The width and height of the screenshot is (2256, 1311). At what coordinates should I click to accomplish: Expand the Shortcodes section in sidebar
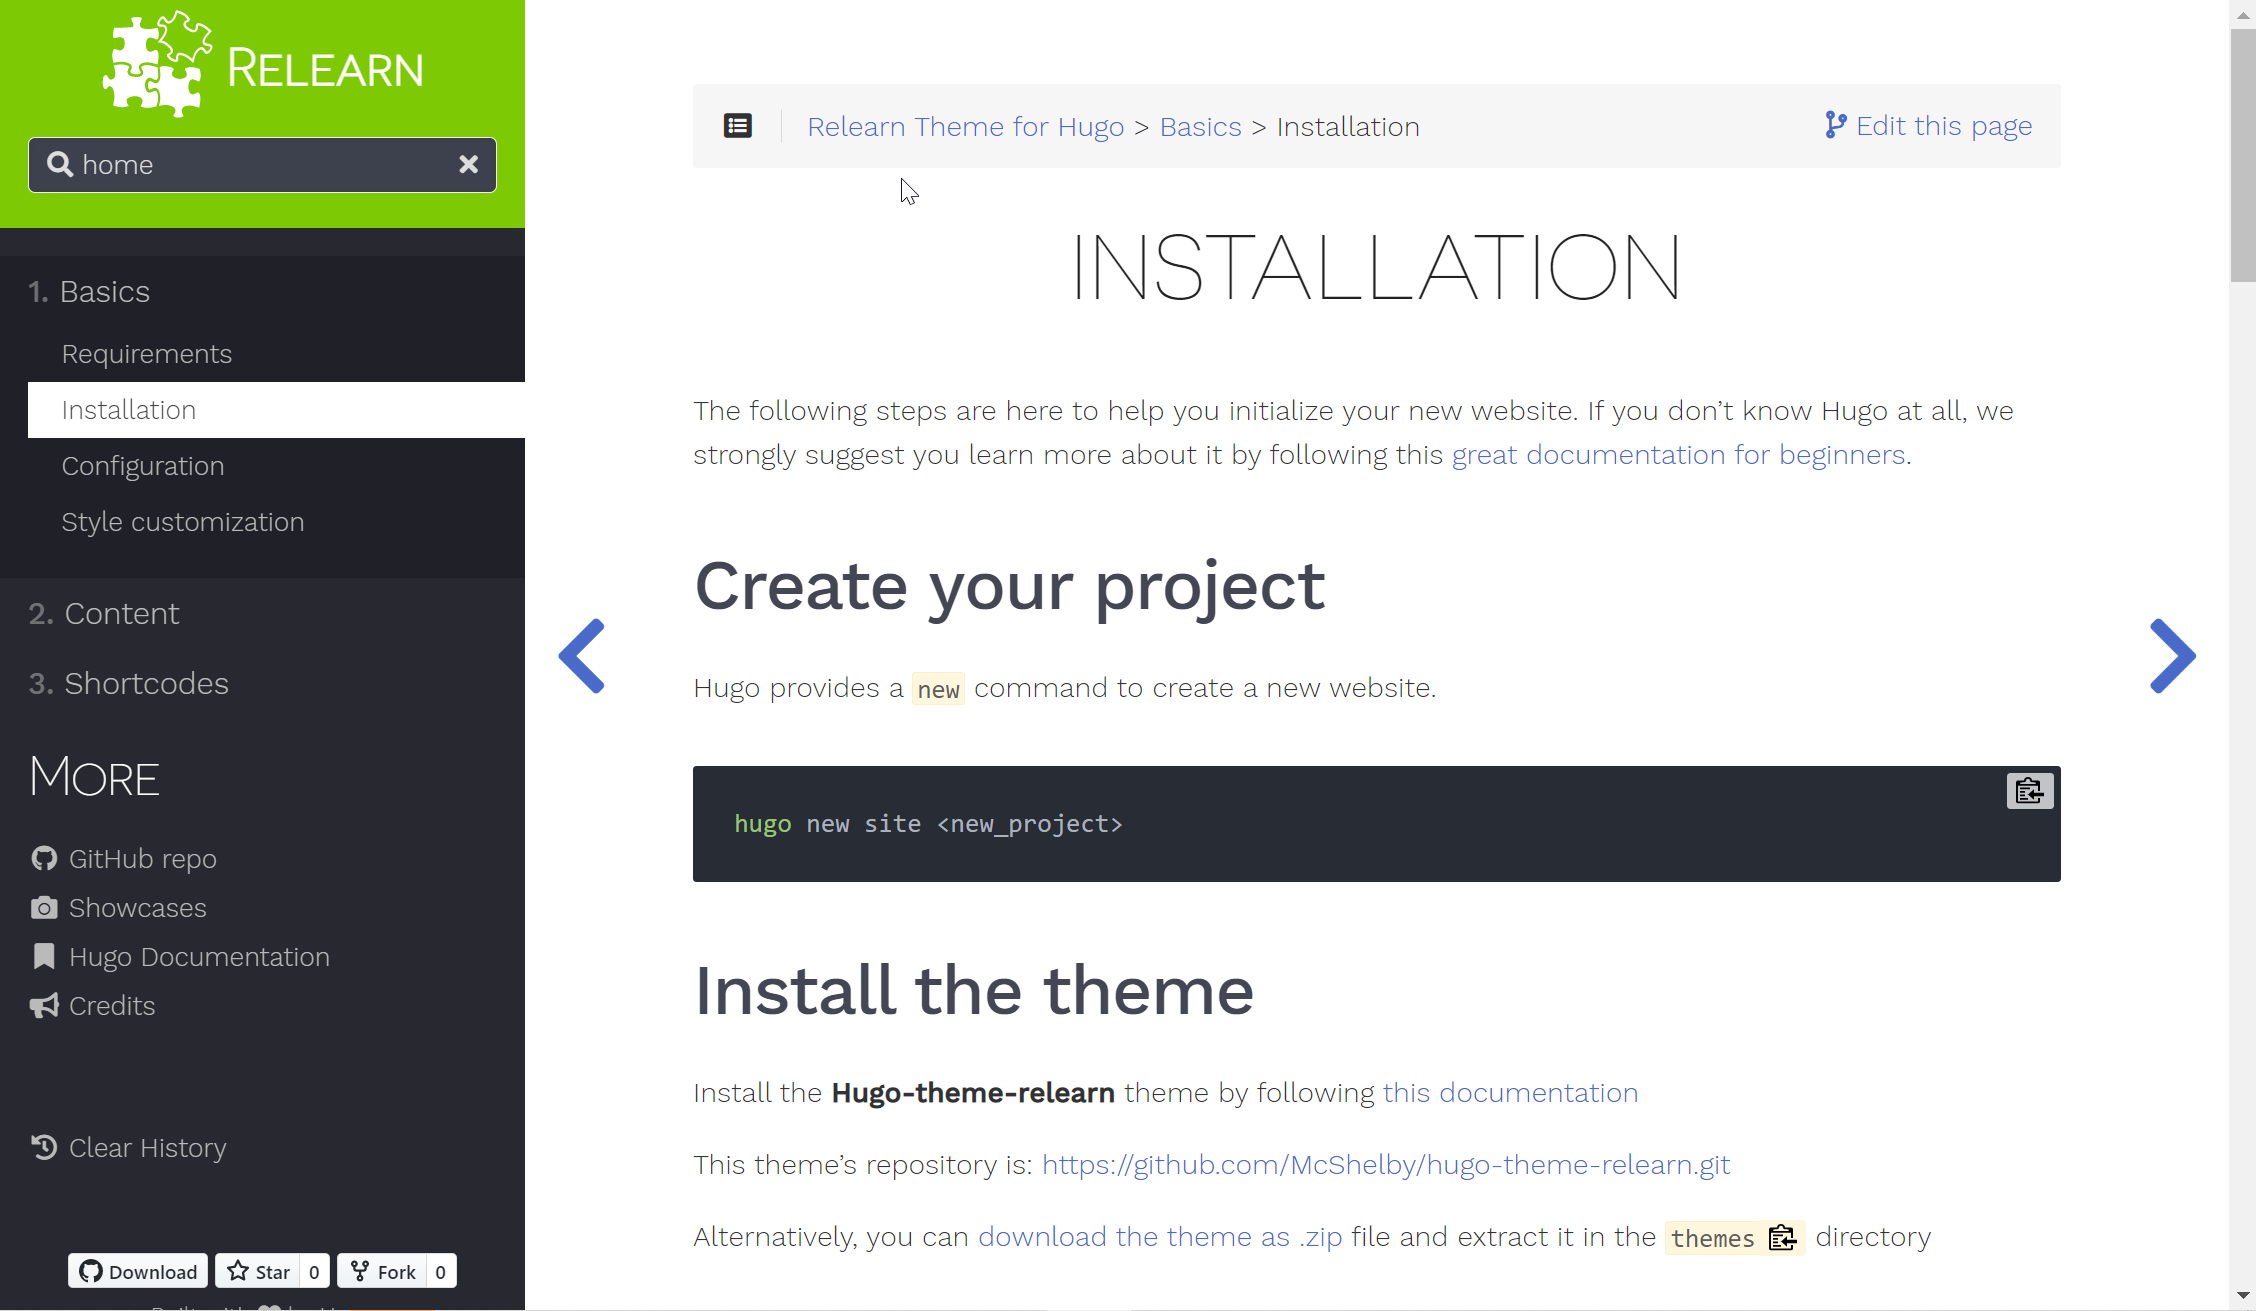(x=145, y=682)
